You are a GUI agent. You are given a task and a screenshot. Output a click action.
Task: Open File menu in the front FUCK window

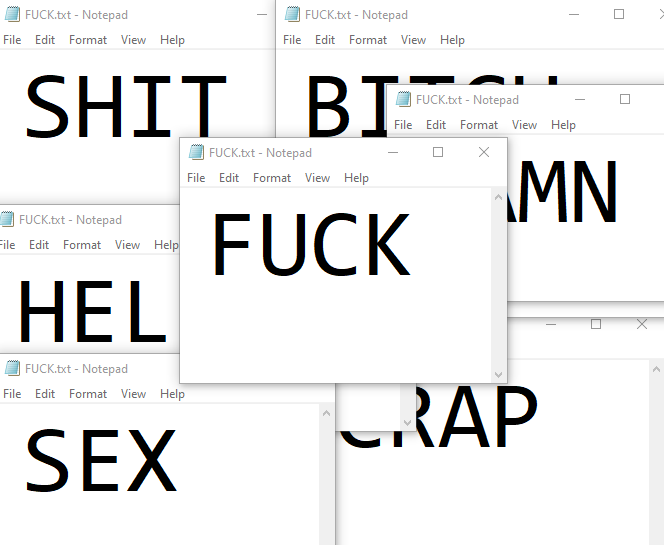(x=196, y=178)
